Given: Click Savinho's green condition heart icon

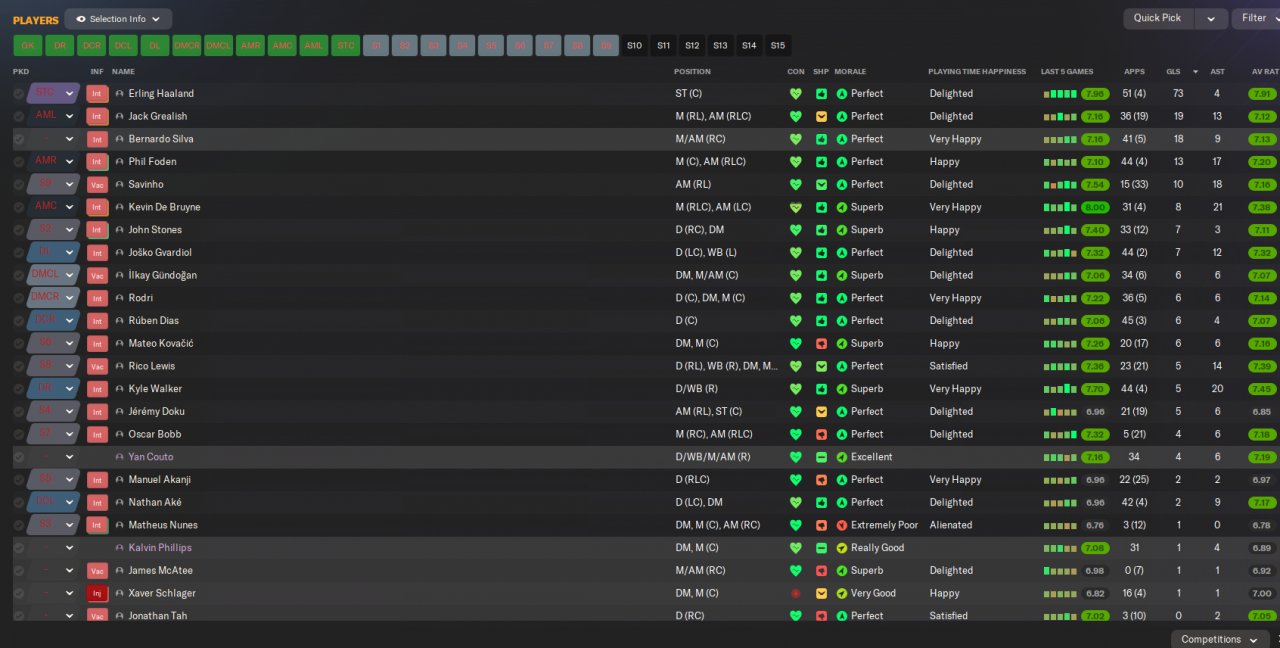Looking at the screenshot, I should 796,185.
